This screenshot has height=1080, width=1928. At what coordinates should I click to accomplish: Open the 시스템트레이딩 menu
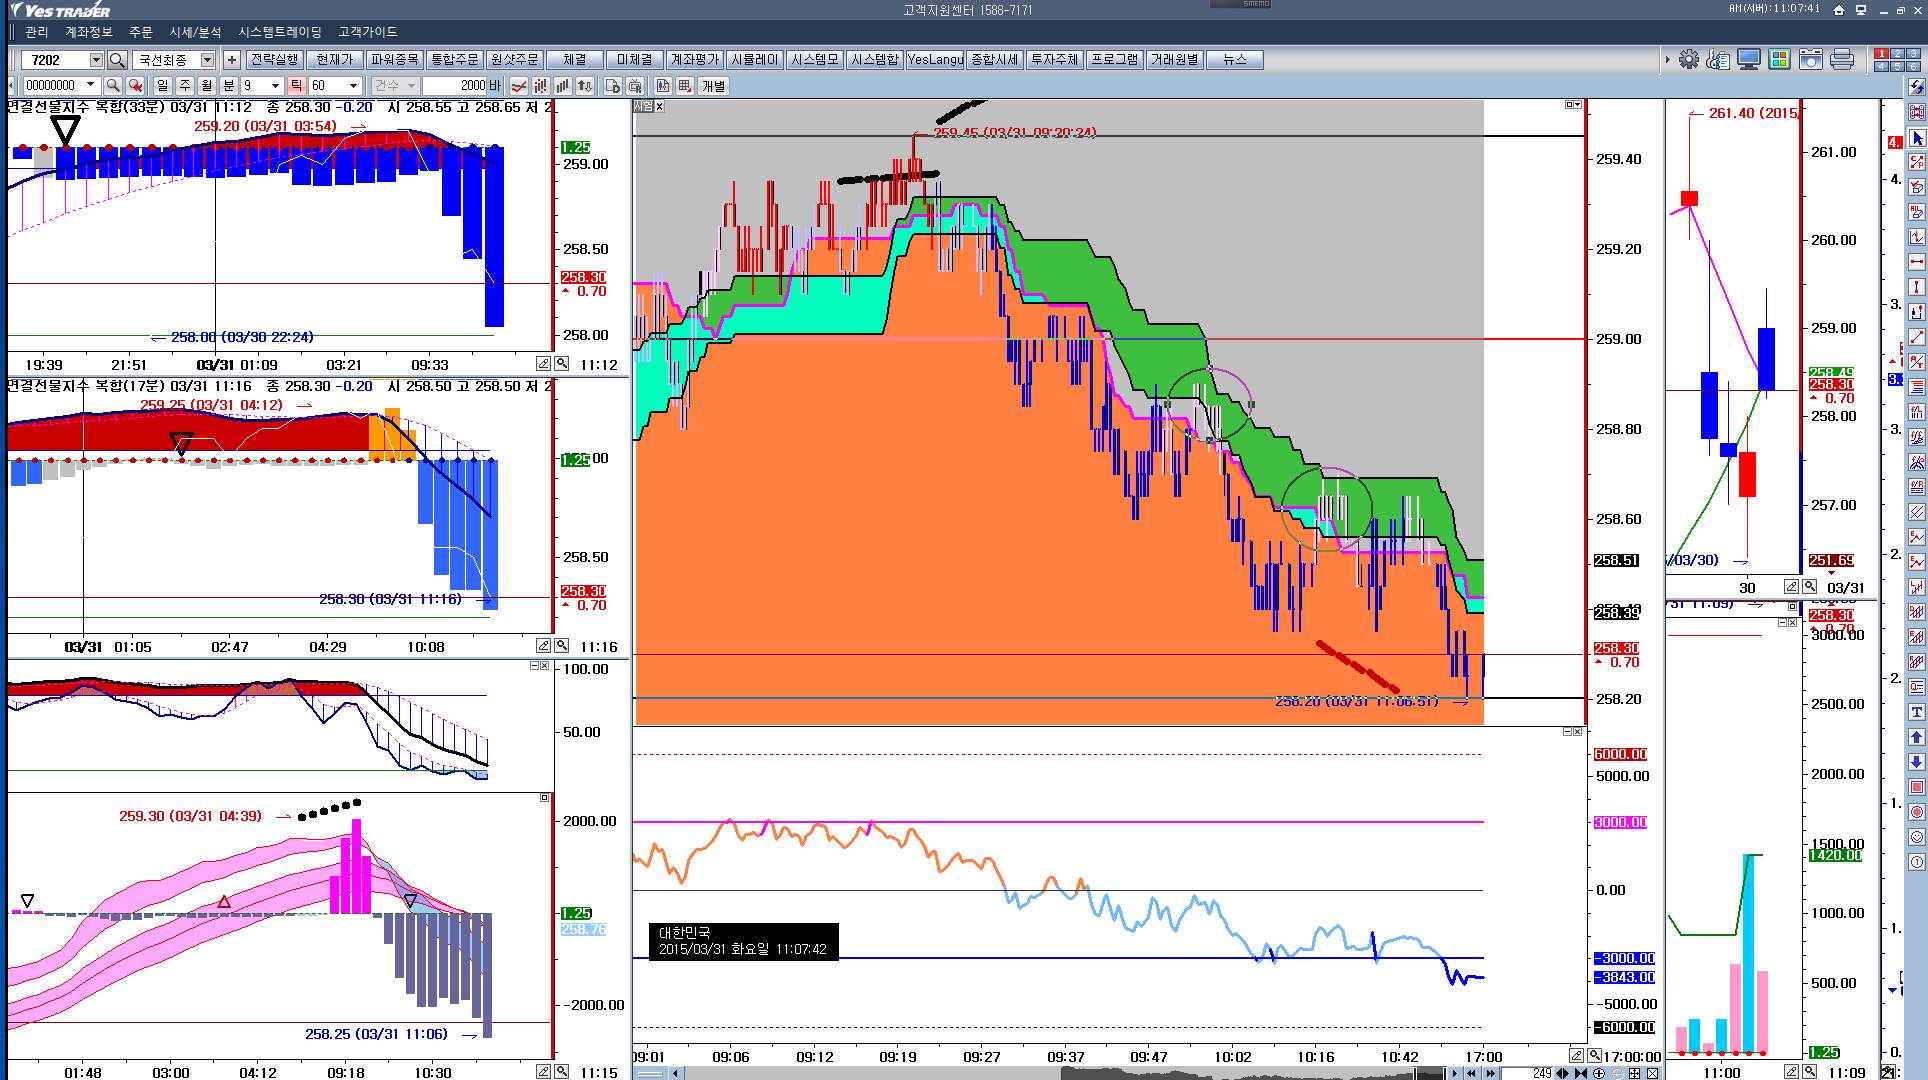[x=280, y=32]
